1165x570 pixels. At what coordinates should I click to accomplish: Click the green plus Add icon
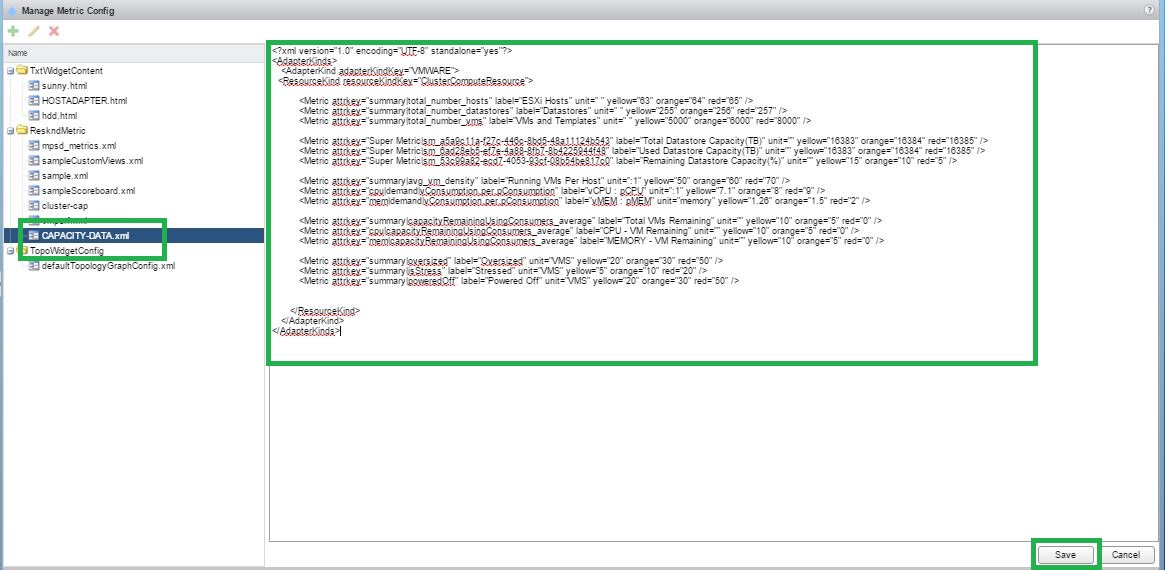point(13,31)
